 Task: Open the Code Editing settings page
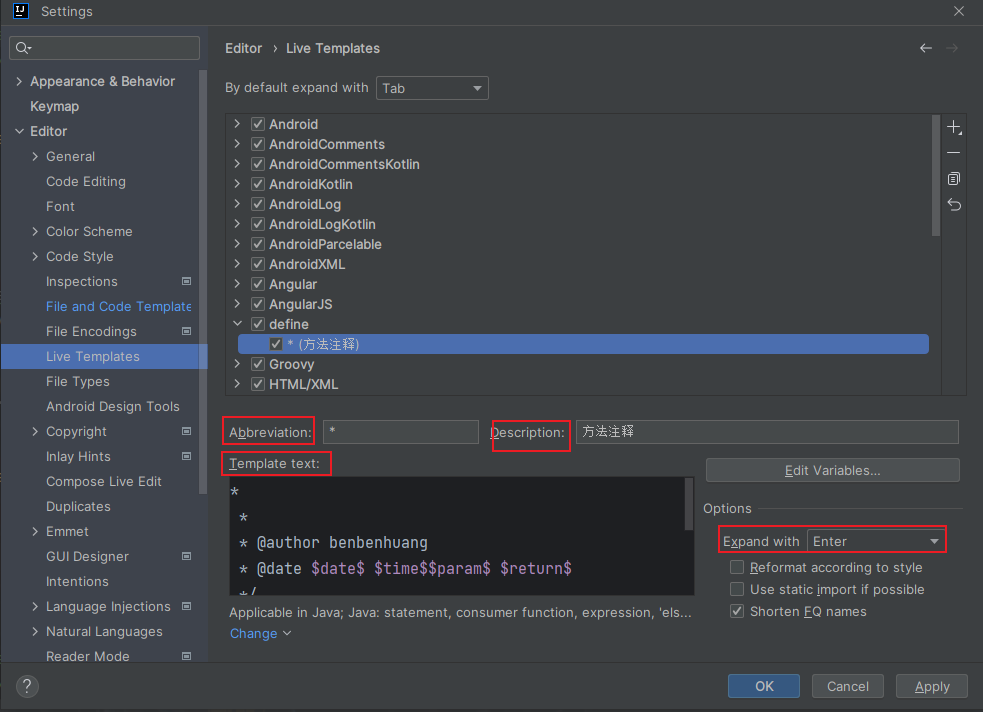pos(86,181)
